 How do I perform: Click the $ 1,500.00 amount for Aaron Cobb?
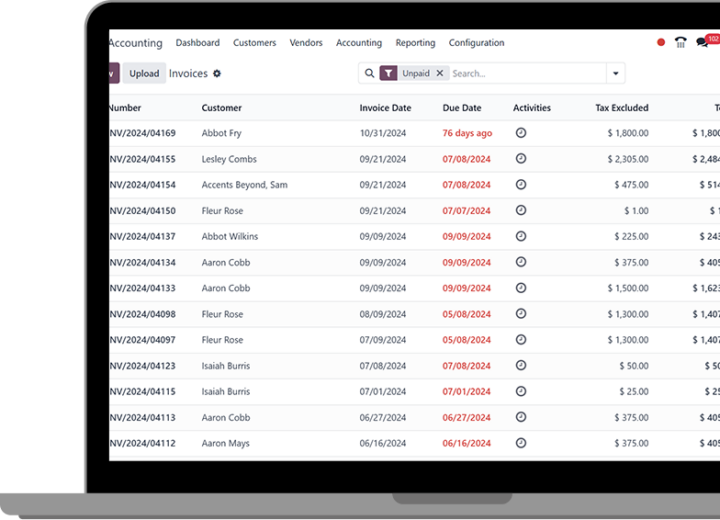628,288
